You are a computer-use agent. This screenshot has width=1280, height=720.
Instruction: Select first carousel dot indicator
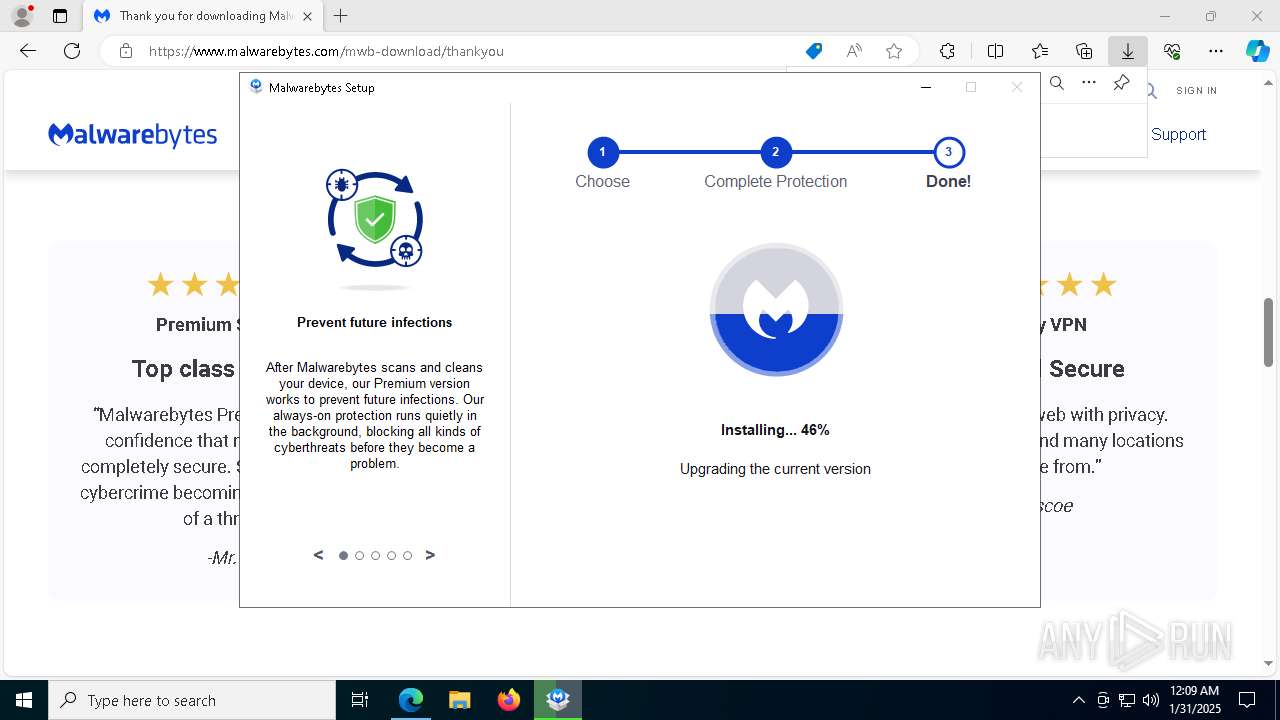[x=343, y=555]
